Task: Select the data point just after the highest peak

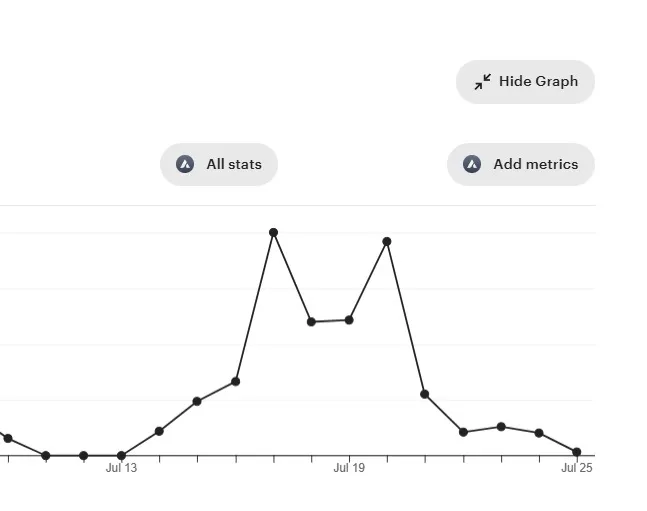Action: 311,322
